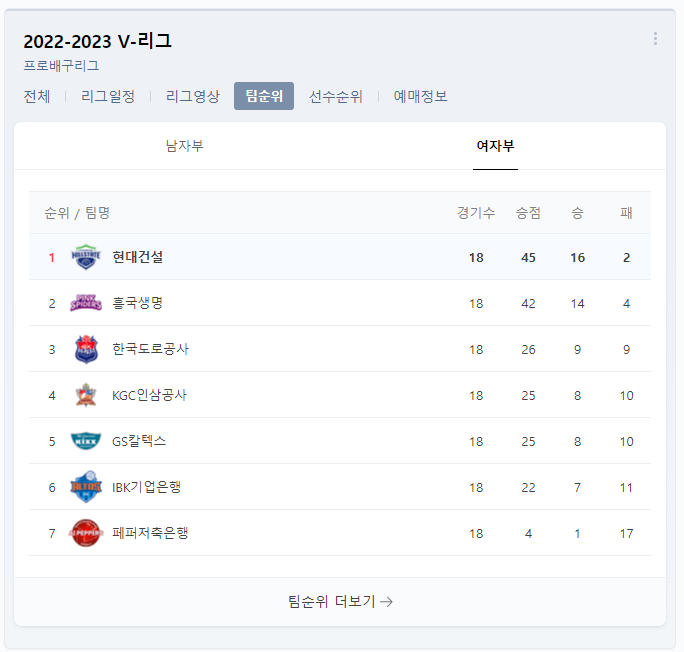Open the 리그영상 tab

point(192,96)
